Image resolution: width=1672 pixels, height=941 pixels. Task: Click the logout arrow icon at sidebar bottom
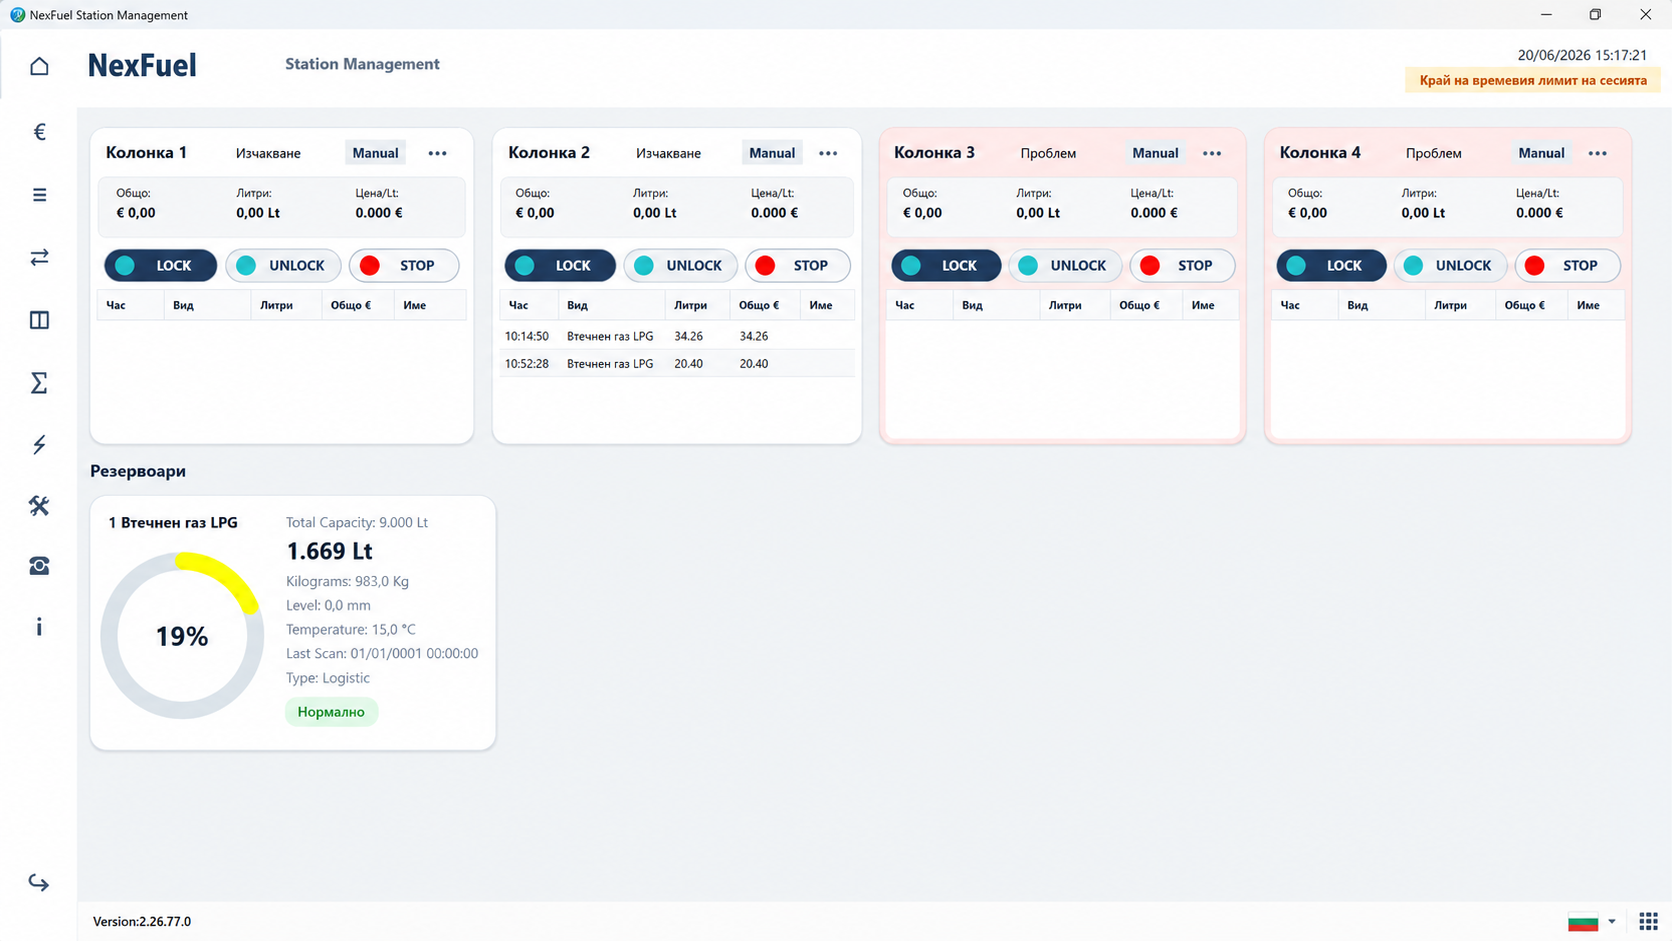coord(39,882)
